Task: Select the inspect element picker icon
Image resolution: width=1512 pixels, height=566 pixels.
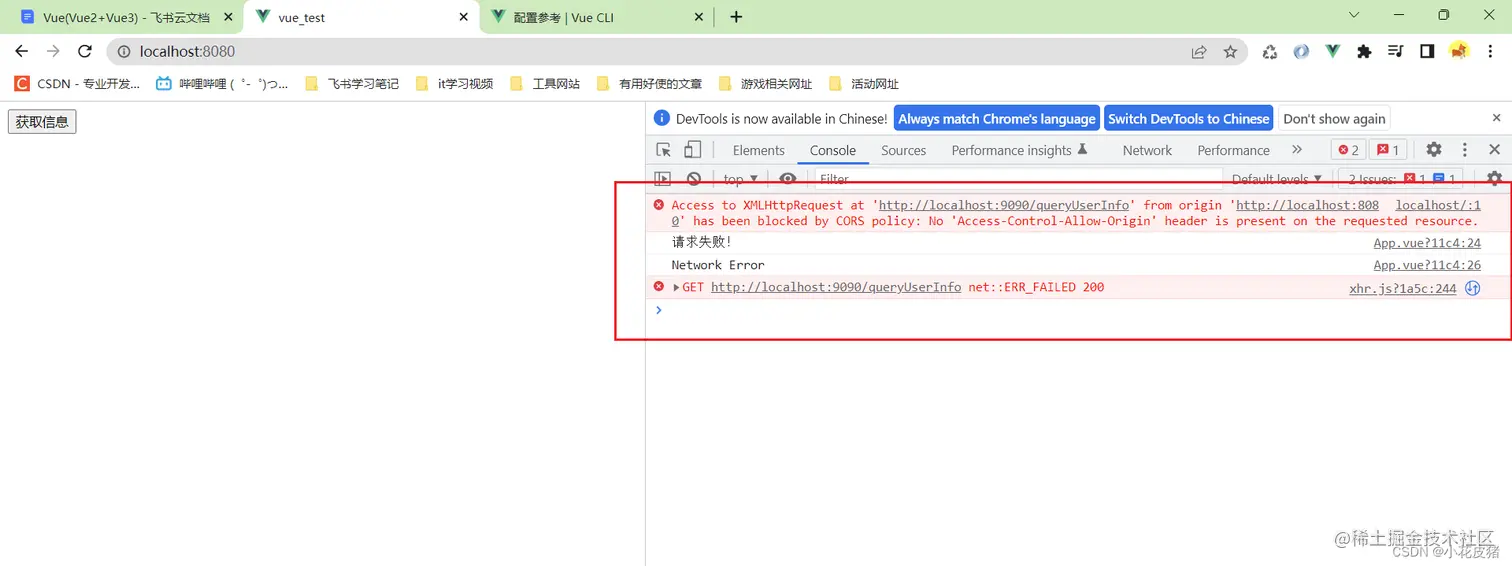Action: click(x=664, y=150)
